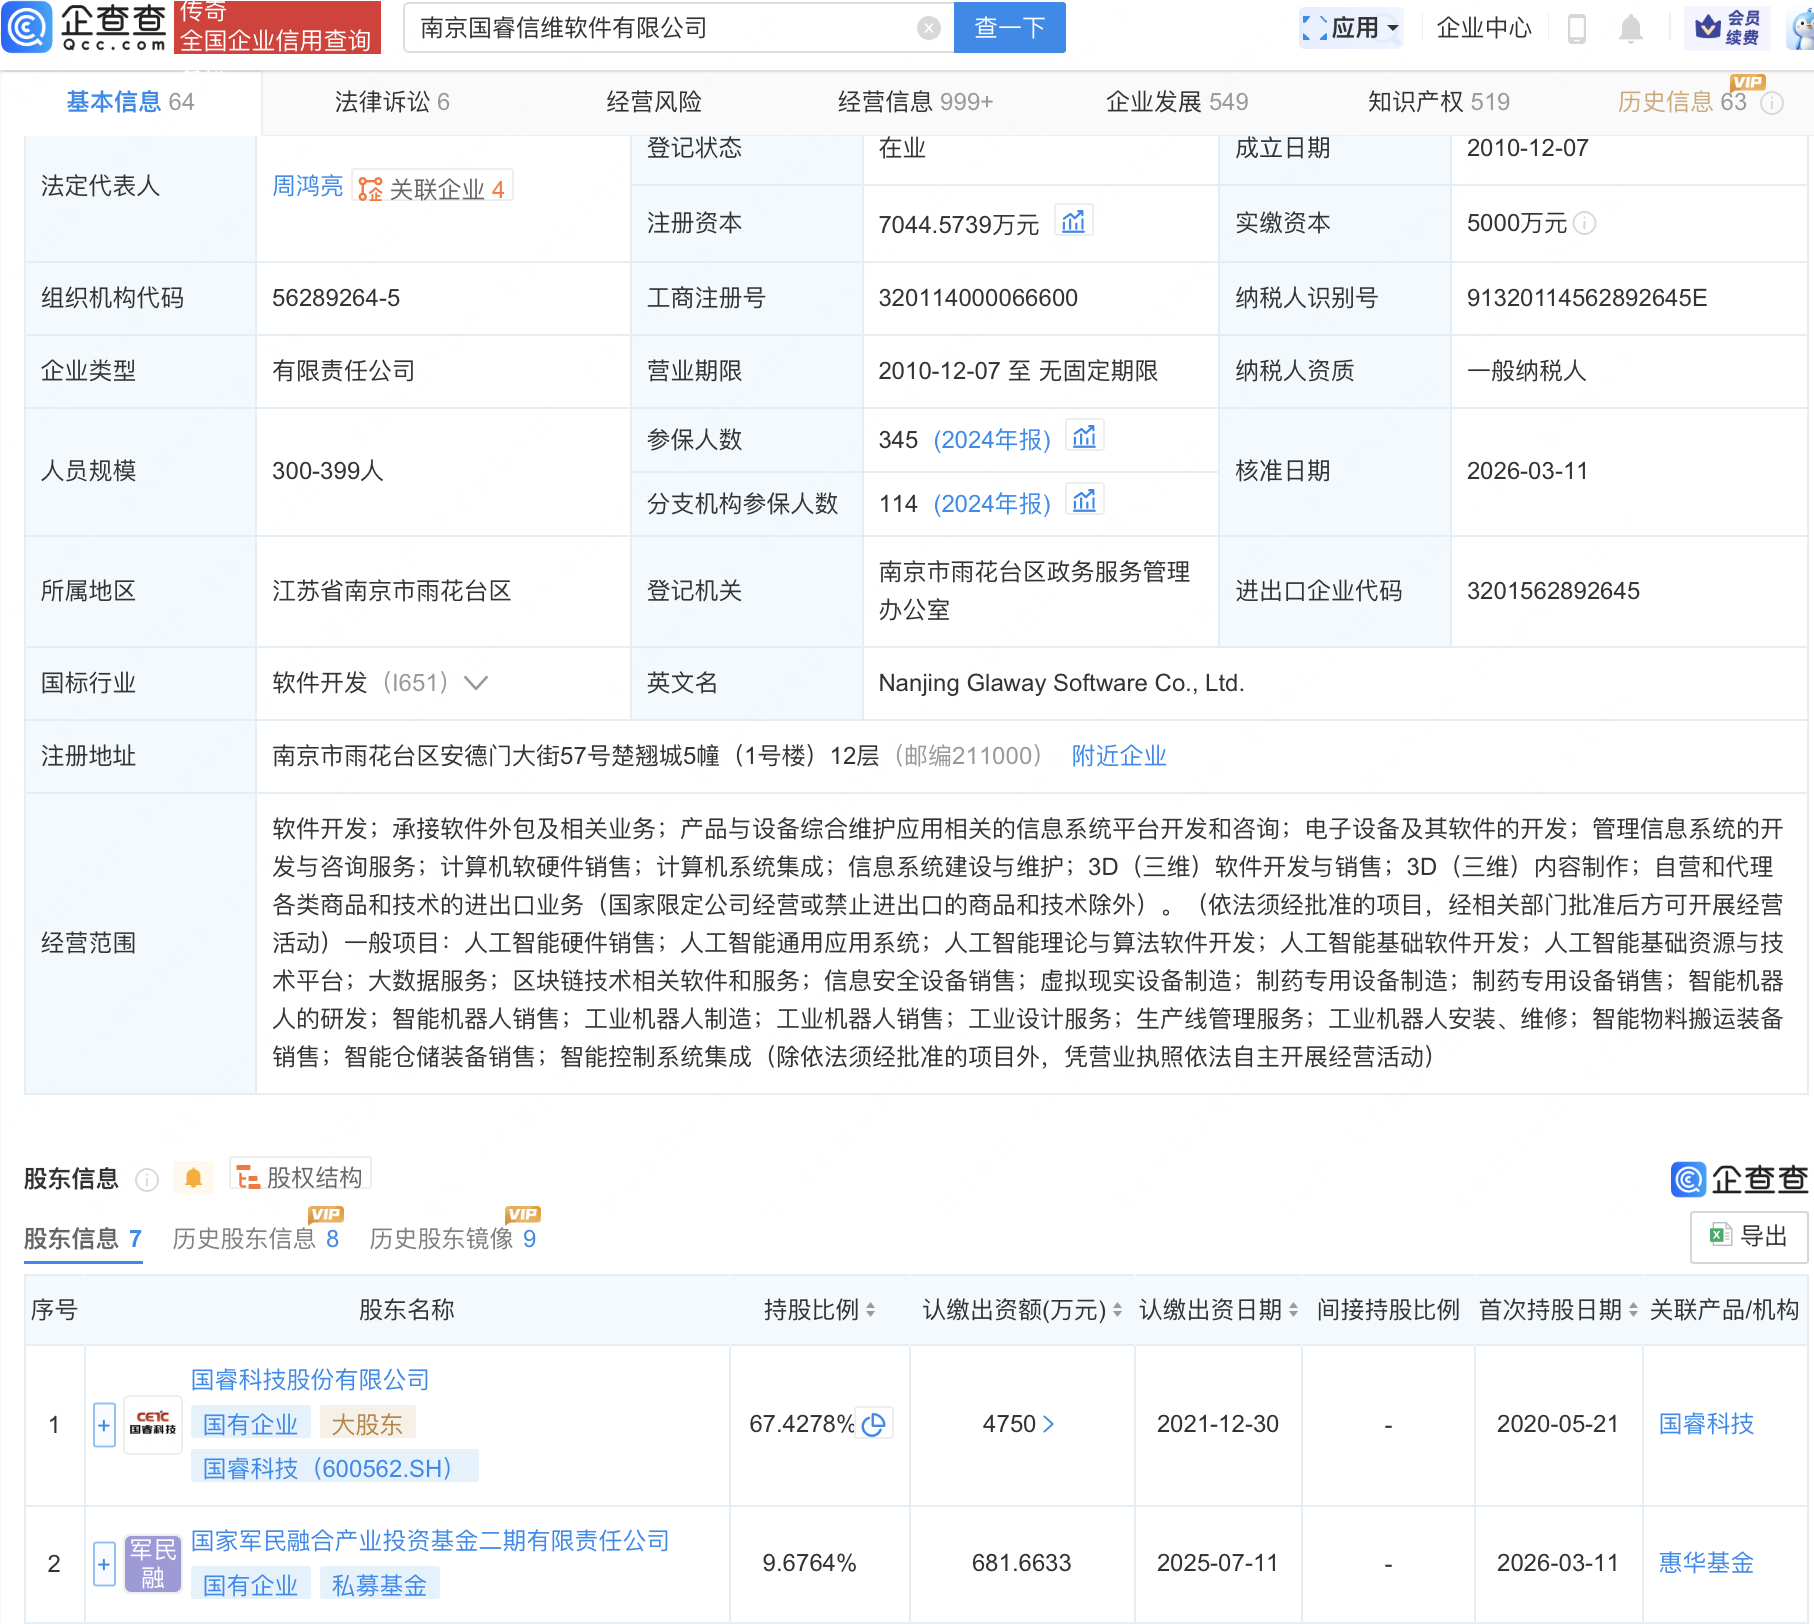The image size is (1814, 1624).
Task: Clear the search box with X icon
Action: (928, 28)
